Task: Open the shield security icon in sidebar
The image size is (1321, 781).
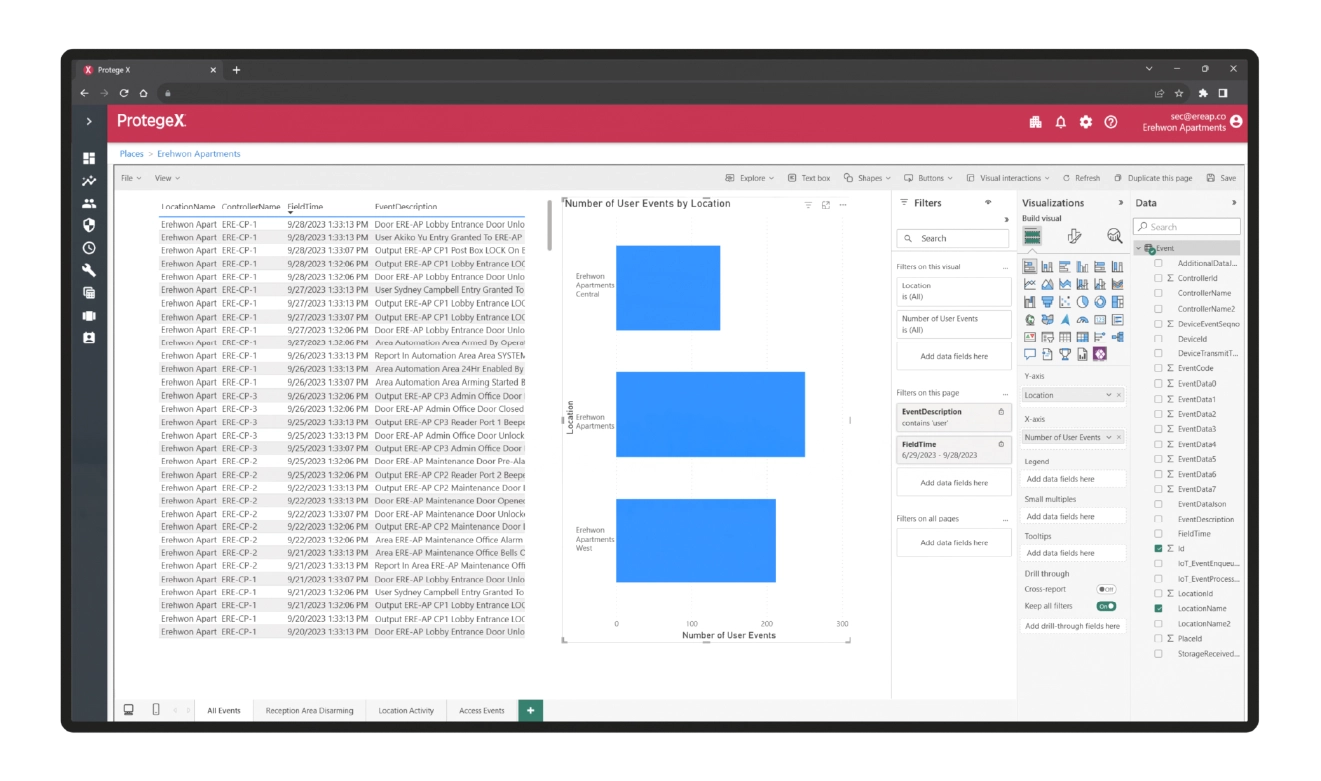Action: (89, 225)
